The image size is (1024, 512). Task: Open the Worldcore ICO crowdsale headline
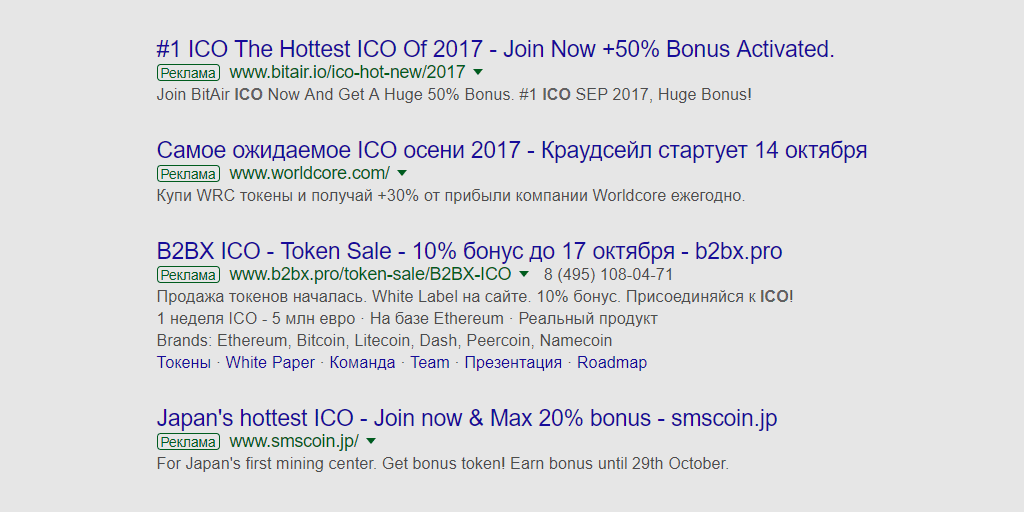pyautogui.click(x=511, y=150)
